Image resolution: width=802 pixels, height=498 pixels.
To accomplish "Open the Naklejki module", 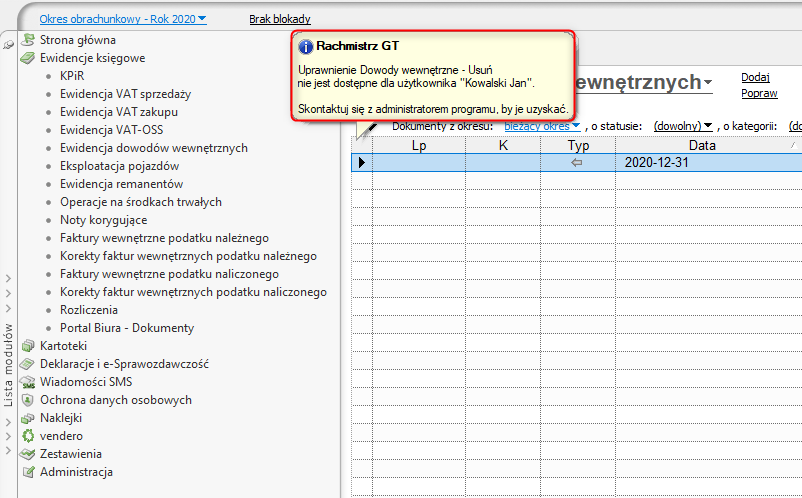I will pyautogui.click(x=61, y=418).
